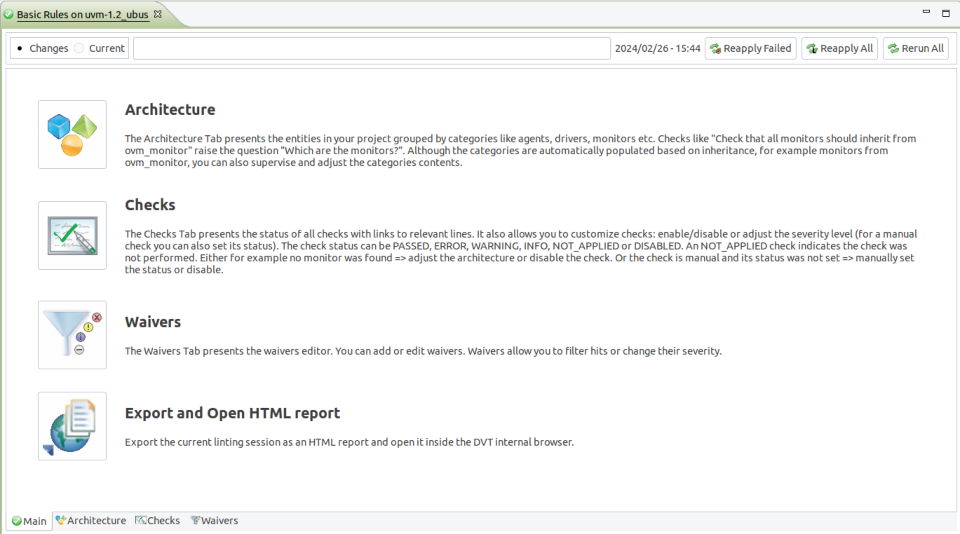
Task: Click the Export HTML report globe icon
Action: point(72,426)
